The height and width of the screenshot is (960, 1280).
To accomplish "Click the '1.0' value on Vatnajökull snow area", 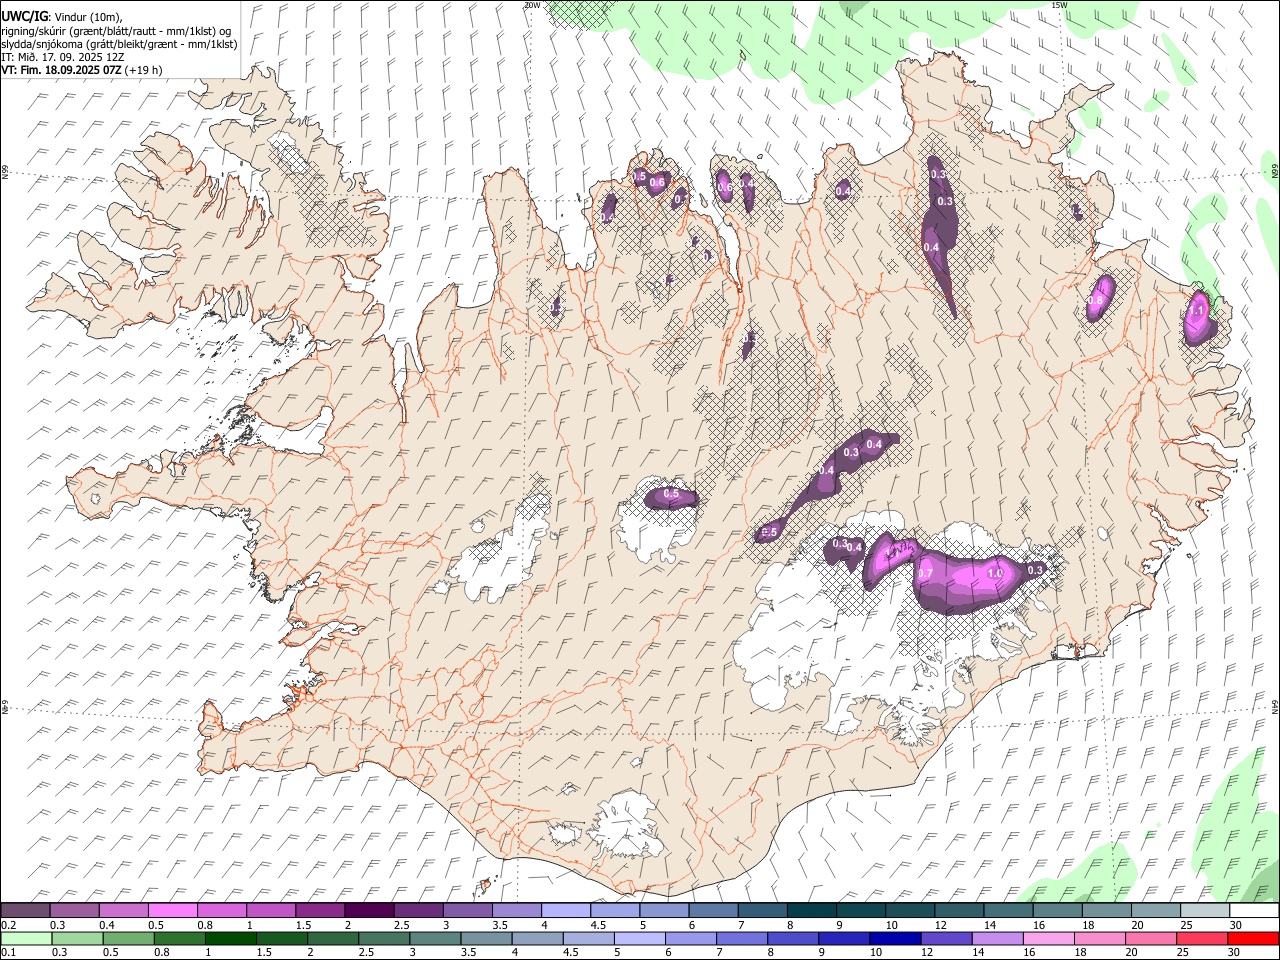I will click(995, 574).
